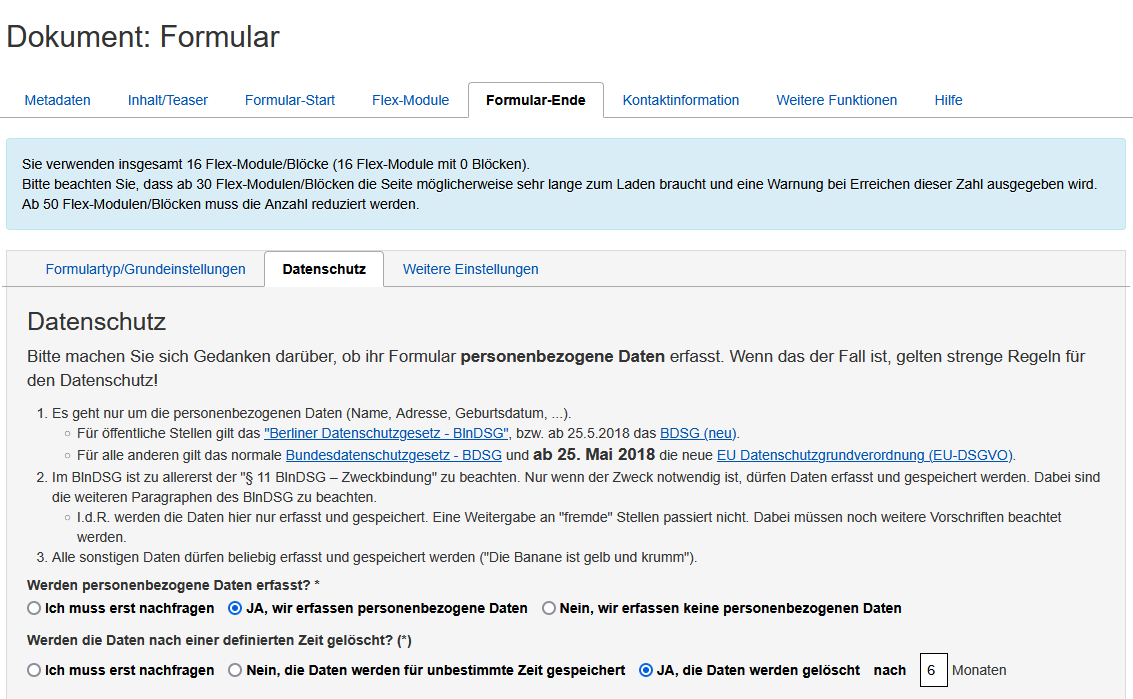Select 'Ich muss erst nachfragen' for Datenlöschung
Image resolution: width=1133 pixels, height=699 pixels.
(x=30, y=670)
